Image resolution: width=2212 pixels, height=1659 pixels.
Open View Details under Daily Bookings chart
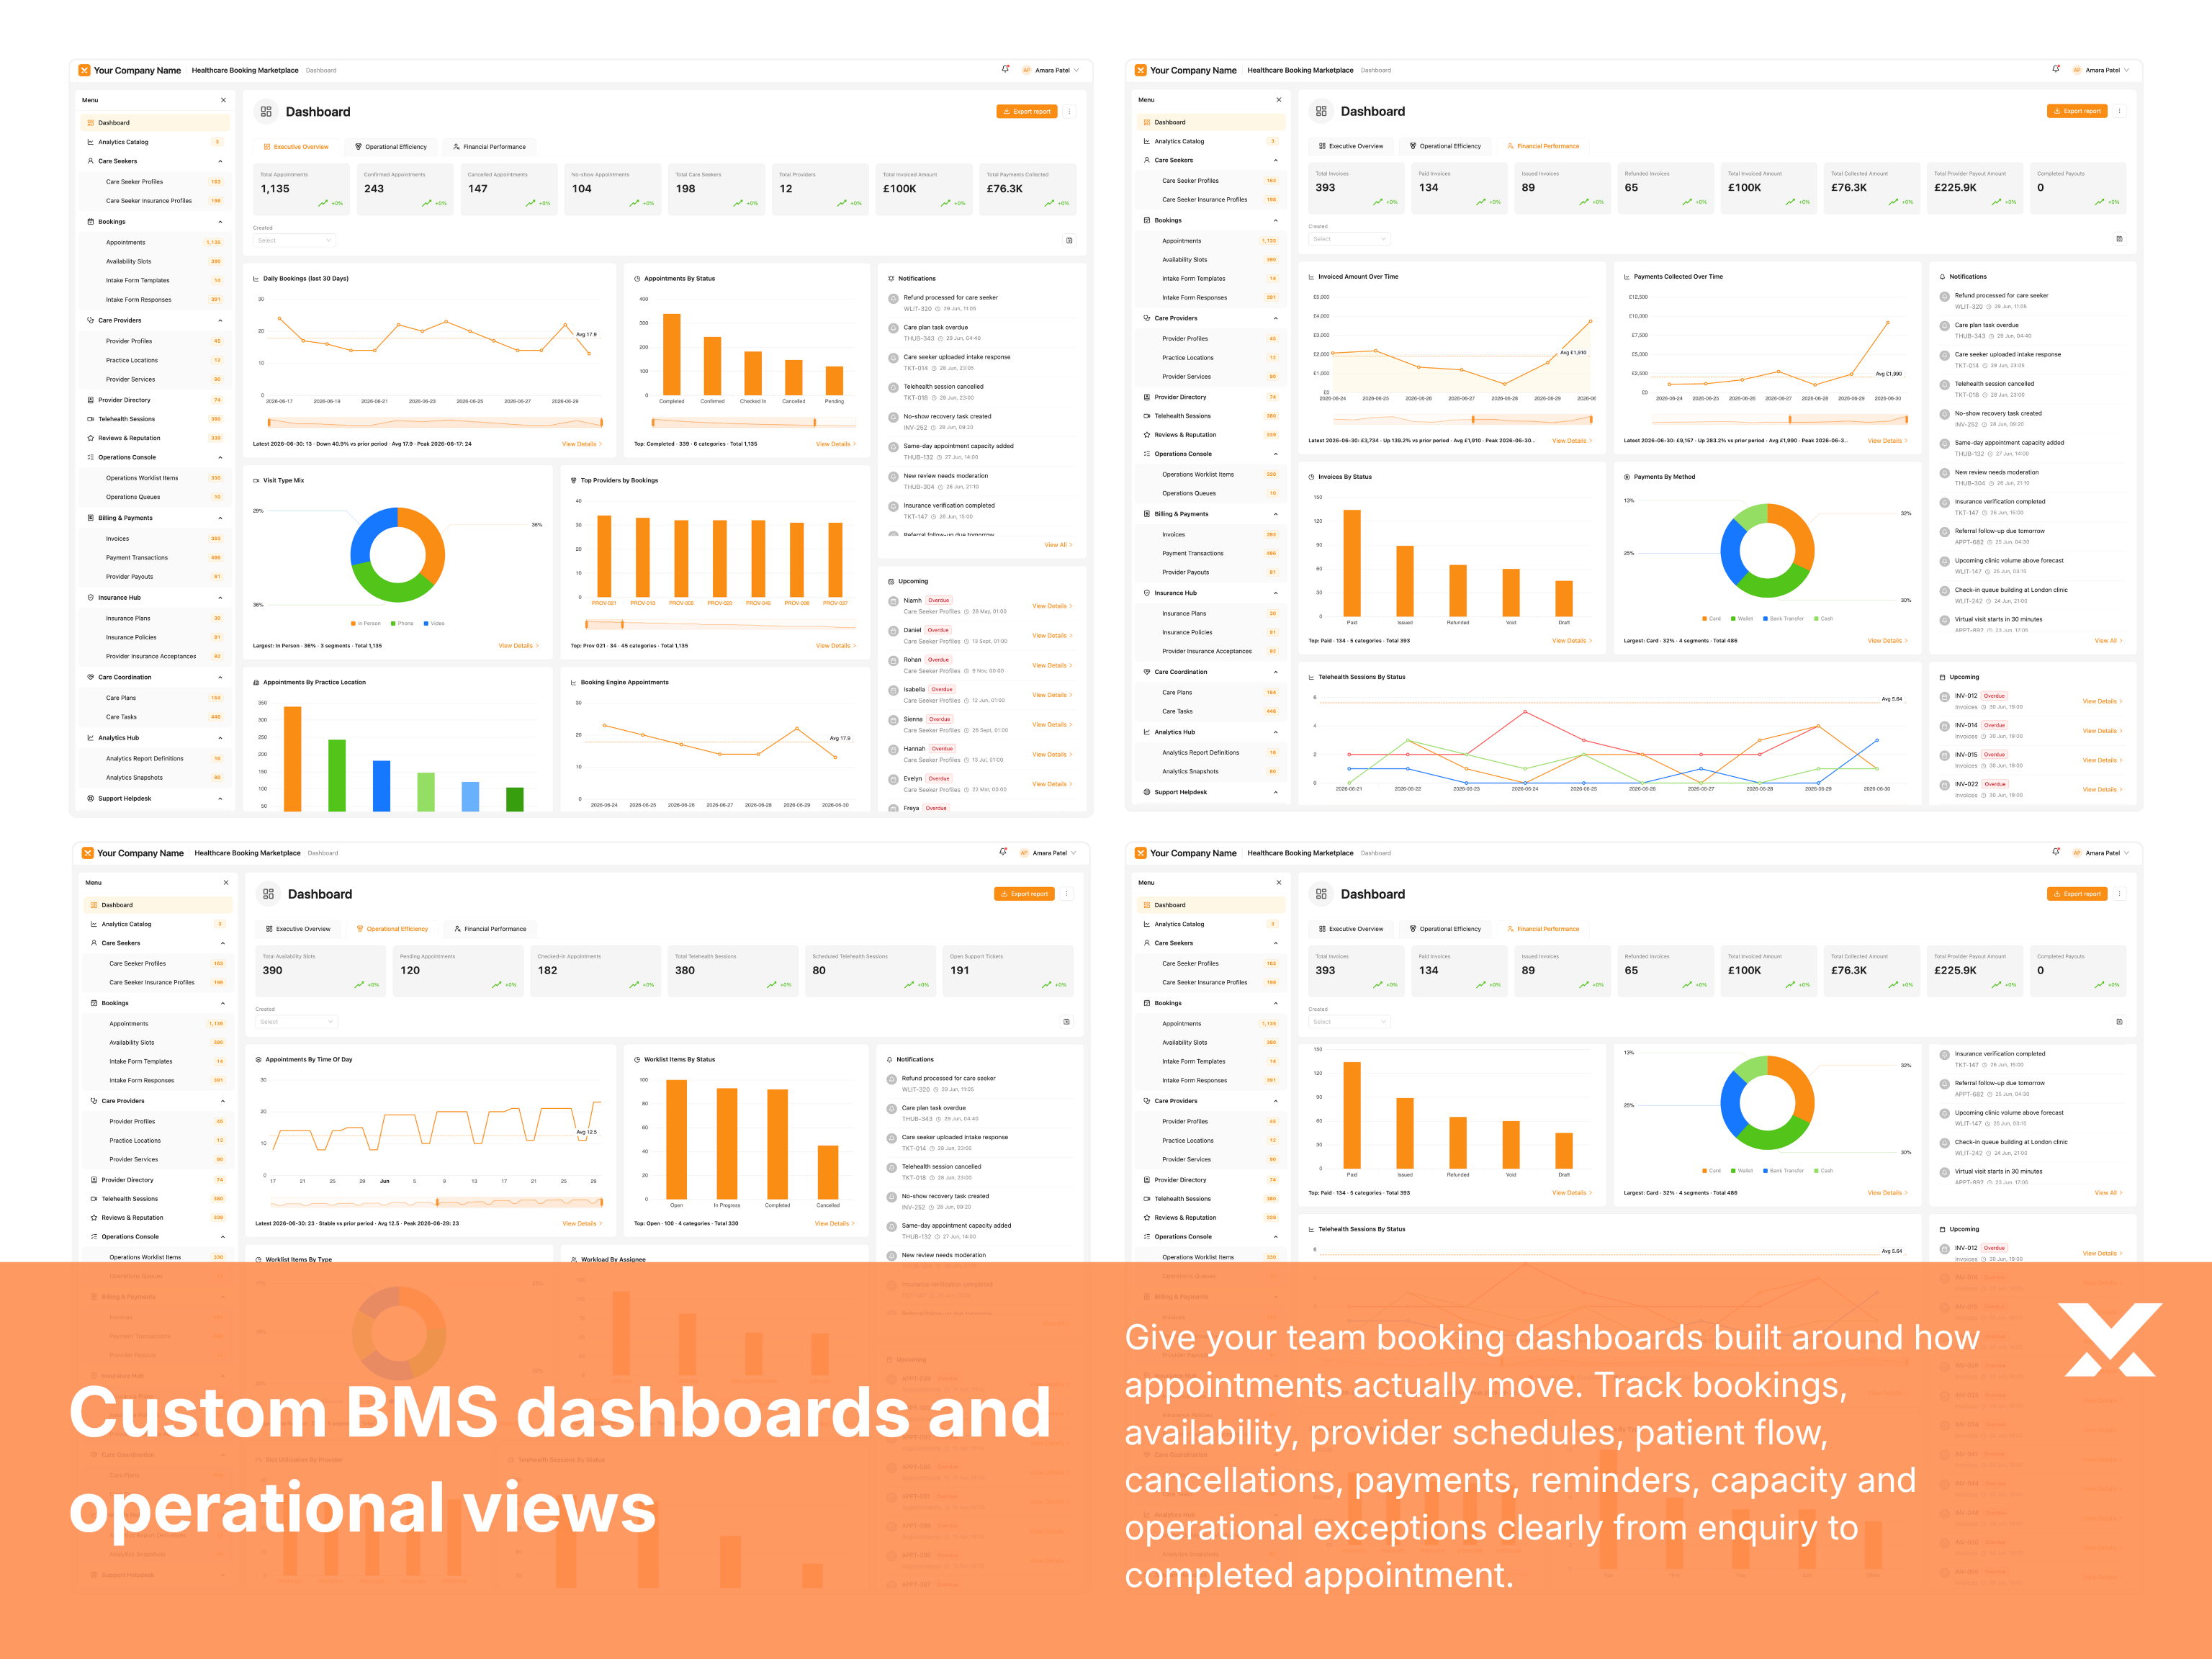click(x=581, y=444)
